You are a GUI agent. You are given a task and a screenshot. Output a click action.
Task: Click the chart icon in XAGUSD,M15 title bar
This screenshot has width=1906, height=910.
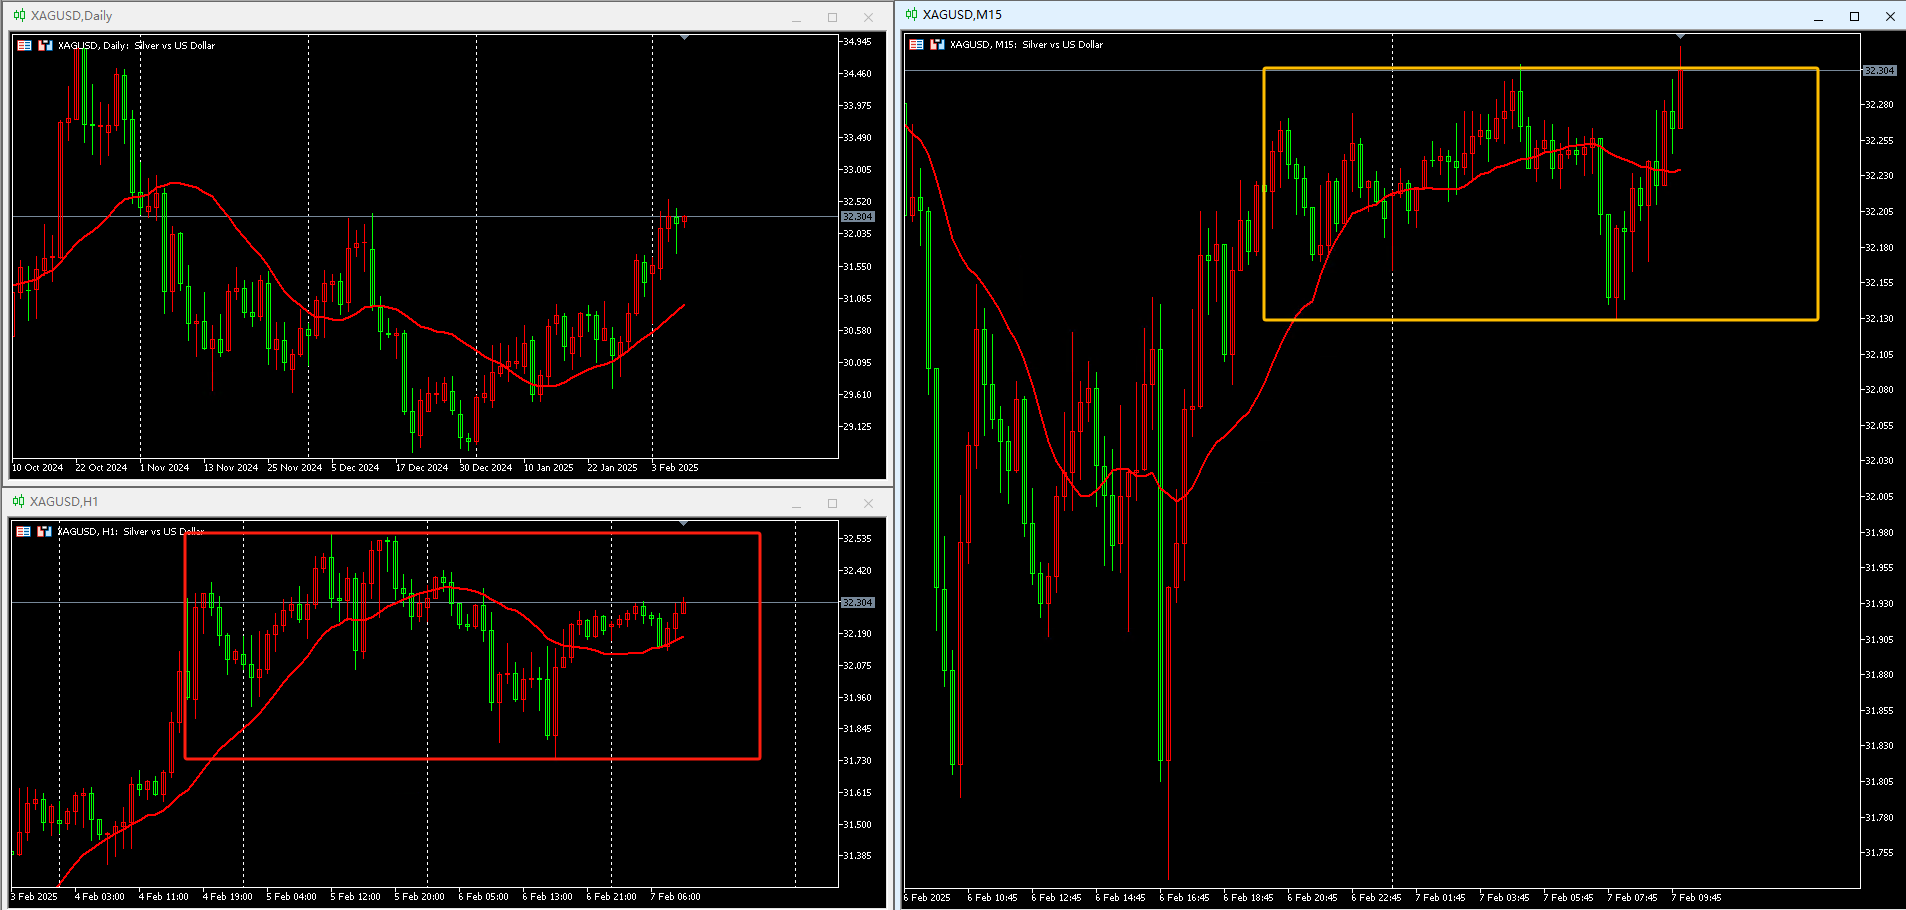pyautogui.click(x=912, y=15)
